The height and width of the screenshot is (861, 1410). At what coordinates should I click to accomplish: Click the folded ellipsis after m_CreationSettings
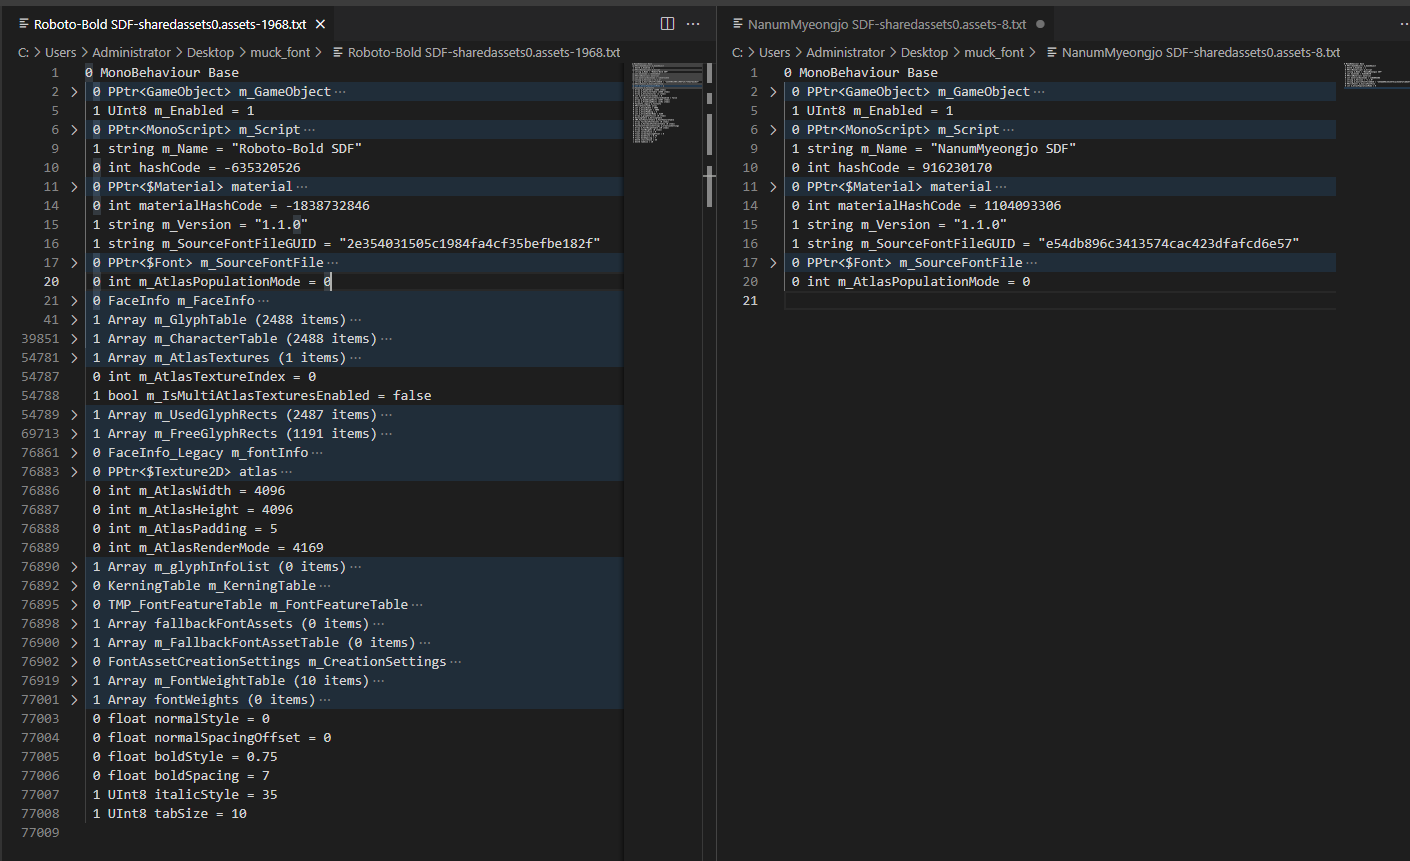455,662
